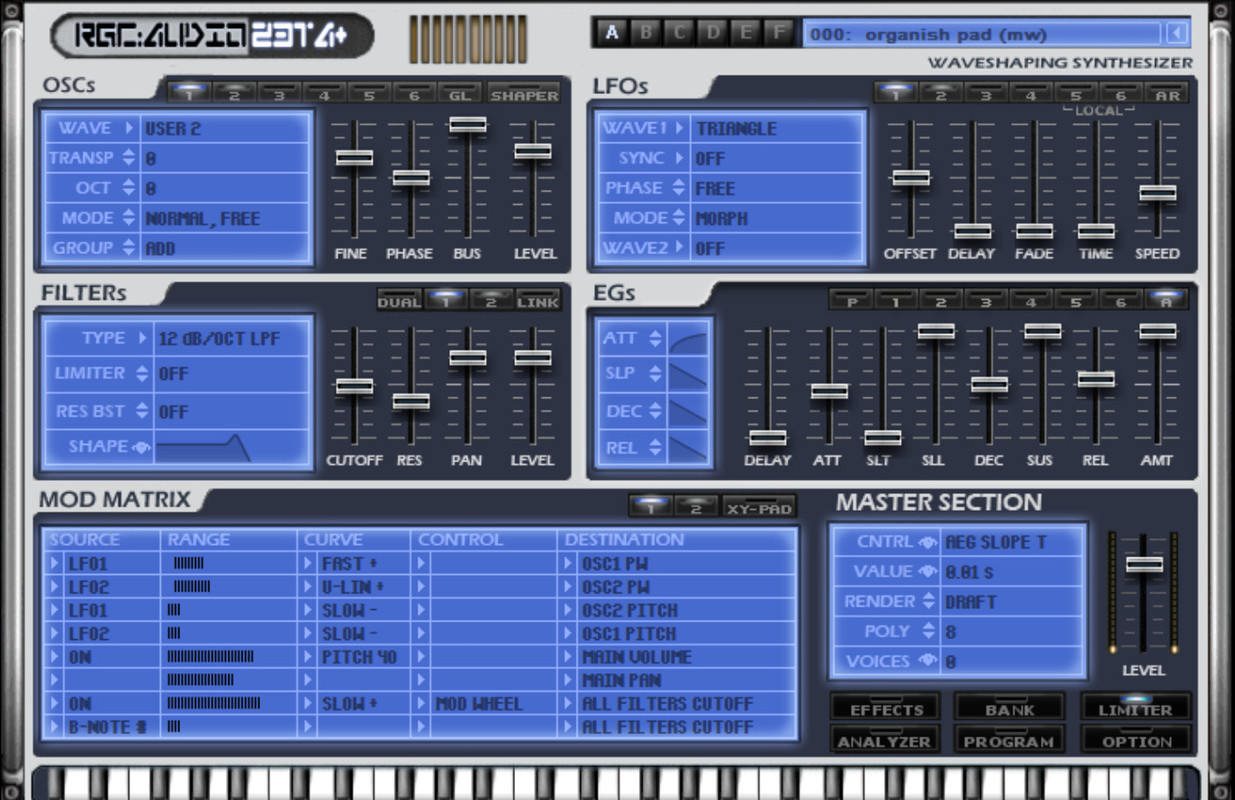The width and height of the screenshot is (1235, 800).
Task: Switch to EG tab P
Action: coord(853,300)
